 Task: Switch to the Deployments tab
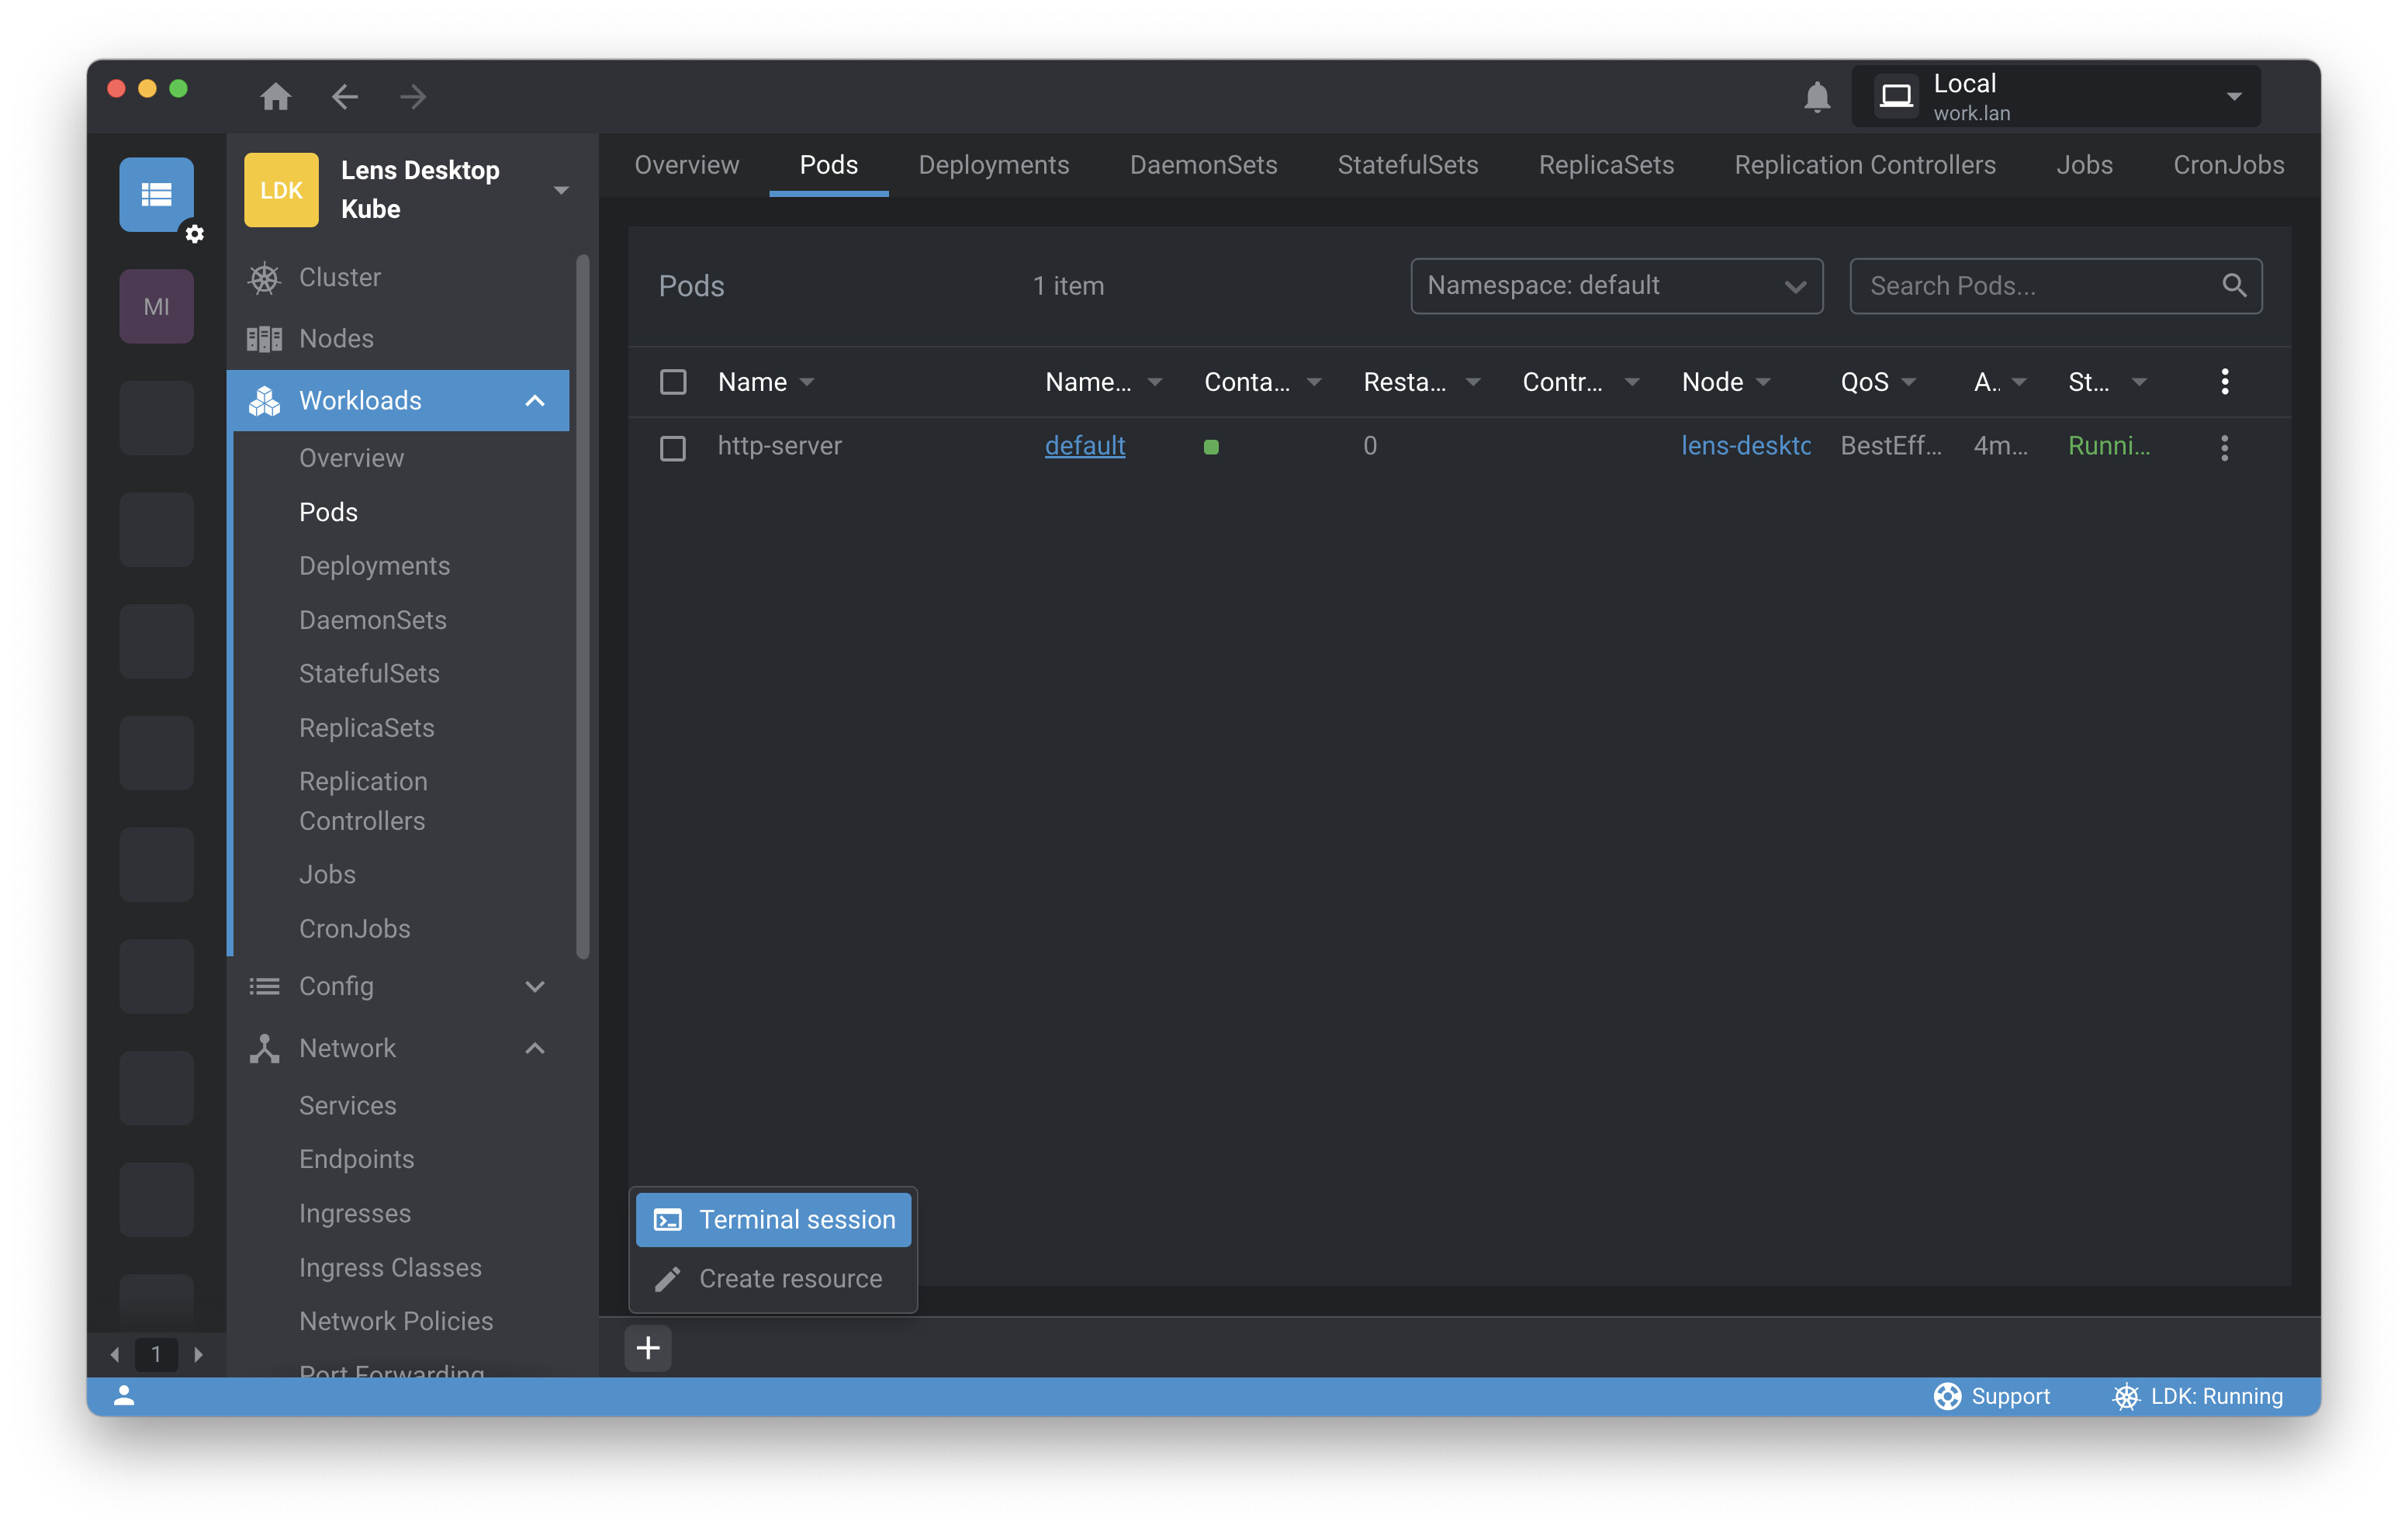pyautogui.click(x=993, y=165)
